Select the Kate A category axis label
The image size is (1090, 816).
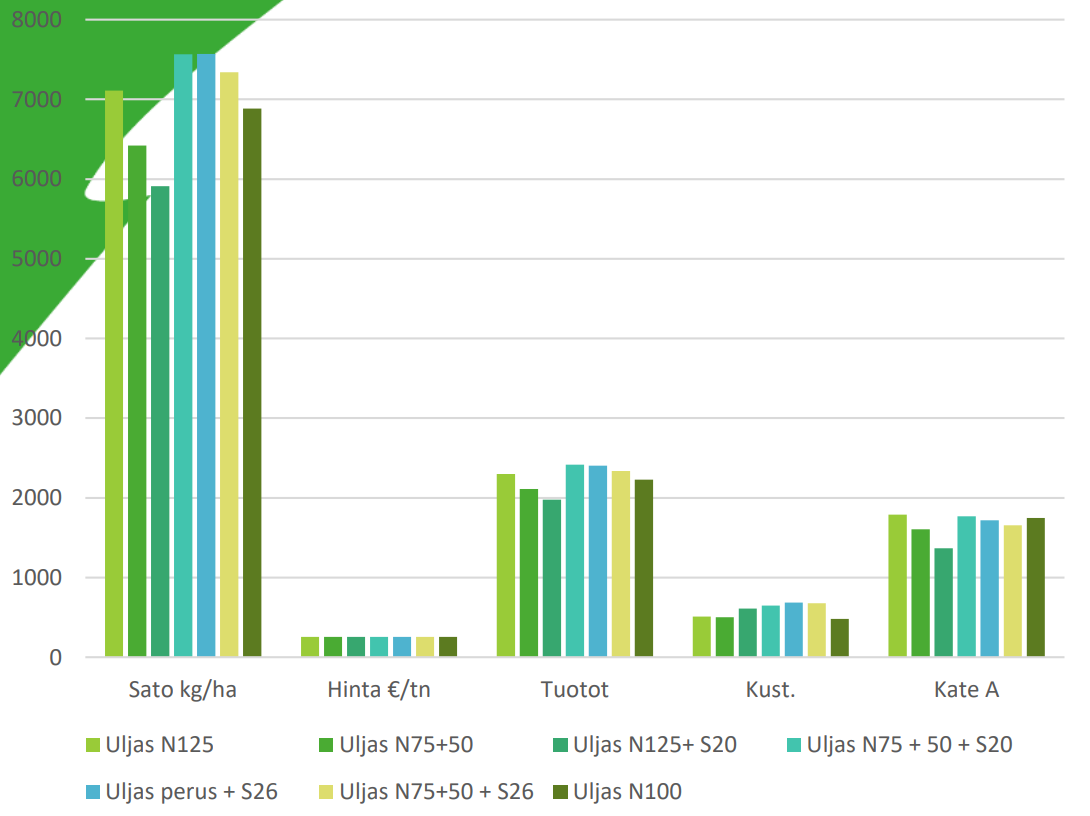pos(966,690)
